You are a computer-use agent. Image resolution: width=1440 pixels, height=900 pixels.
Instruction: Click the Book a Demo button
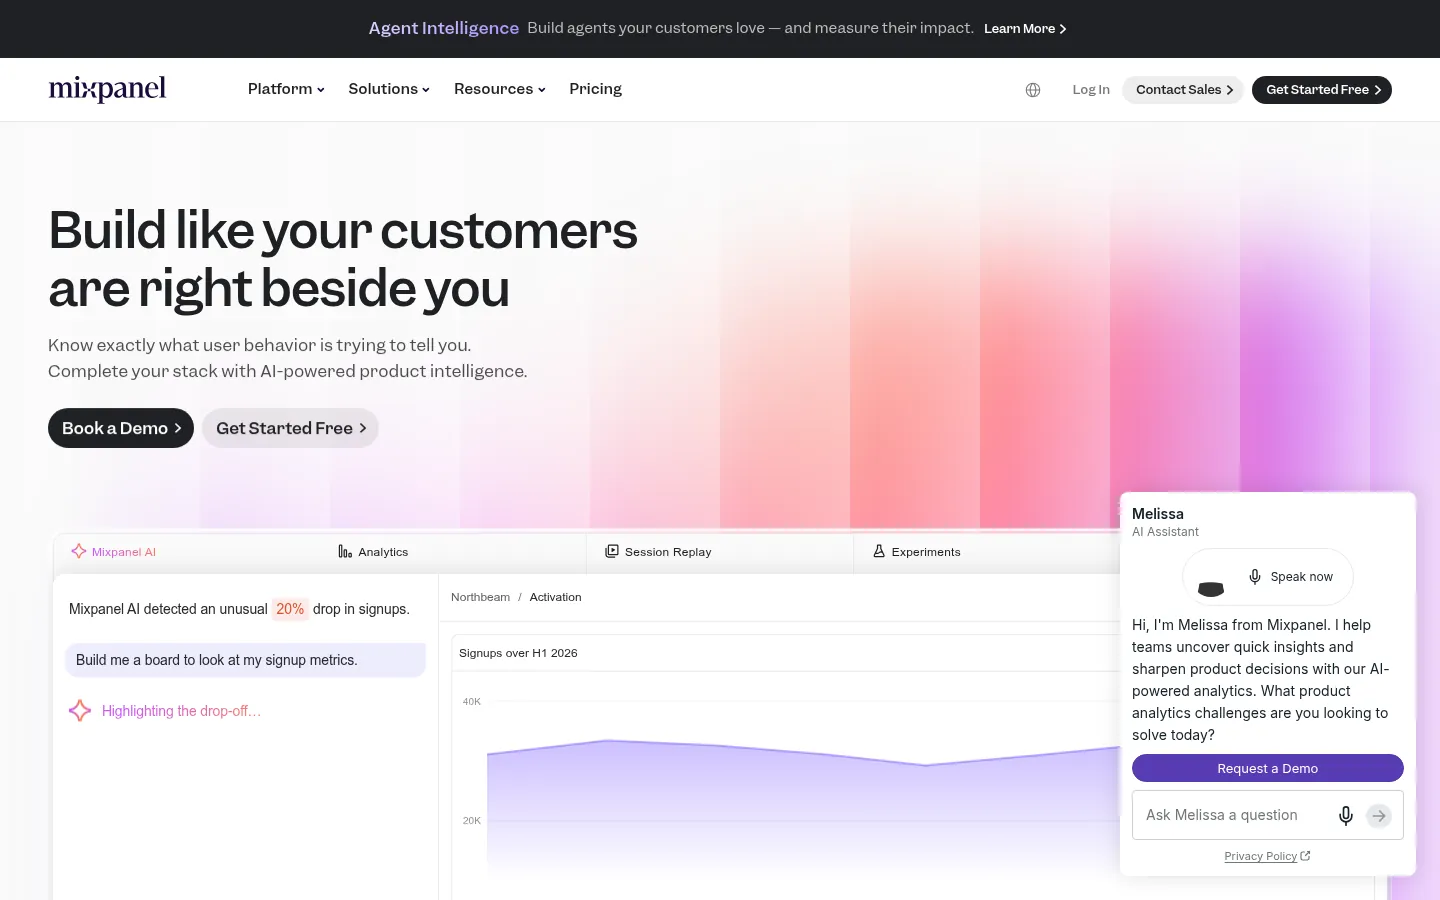[x=121, y=428]
